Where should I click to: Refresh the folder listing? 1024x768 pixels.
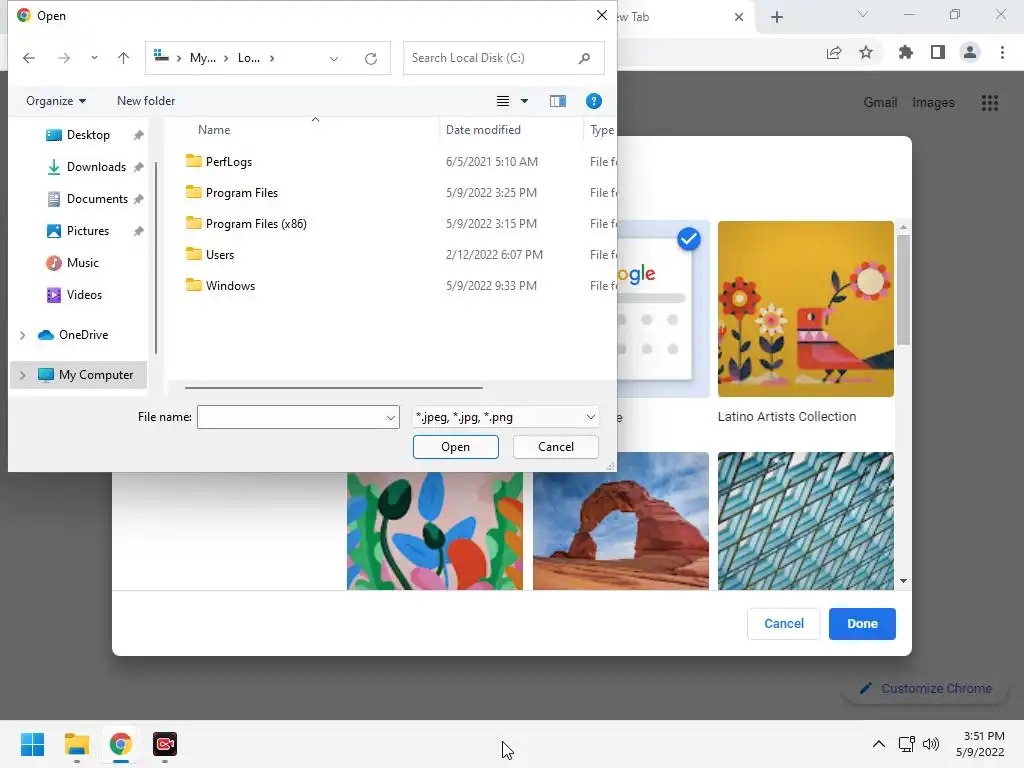point(371,59)
